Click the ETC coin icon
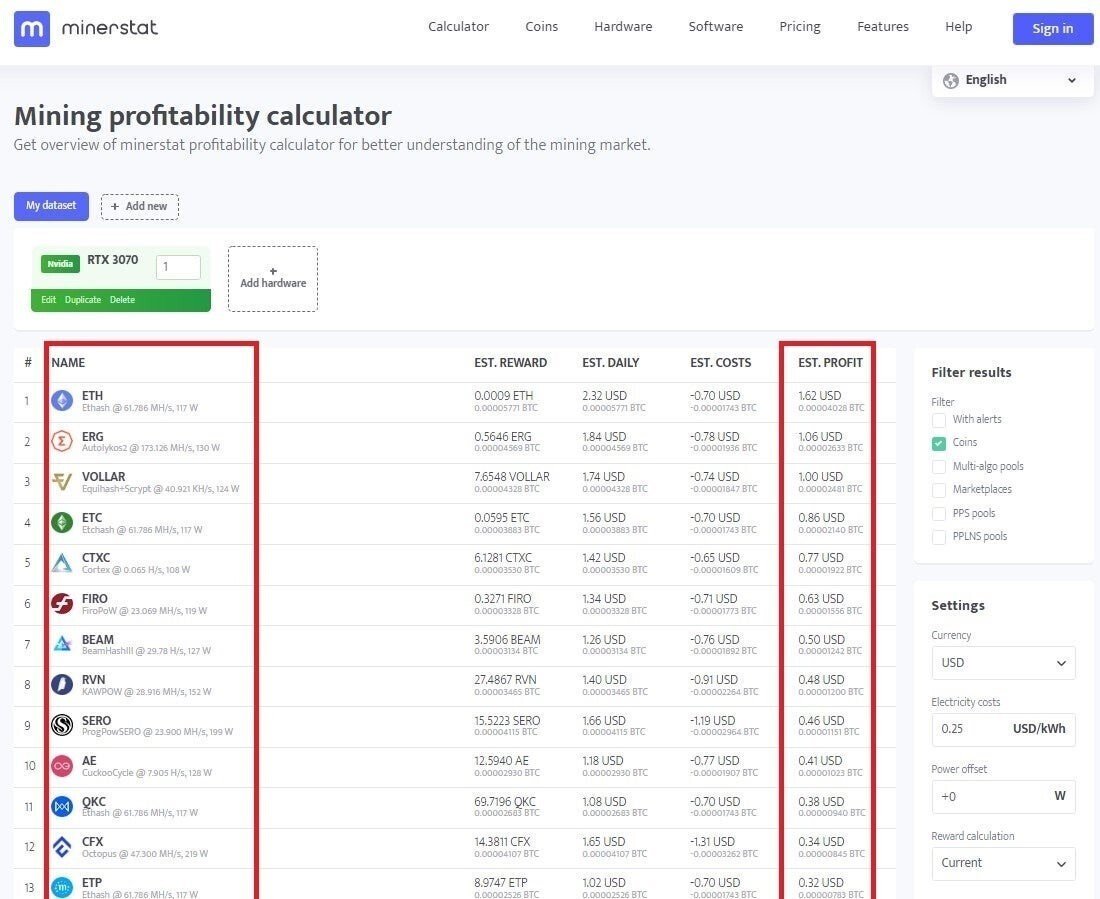The width and height of the screenshot is (1100, 899). [62, 522]
